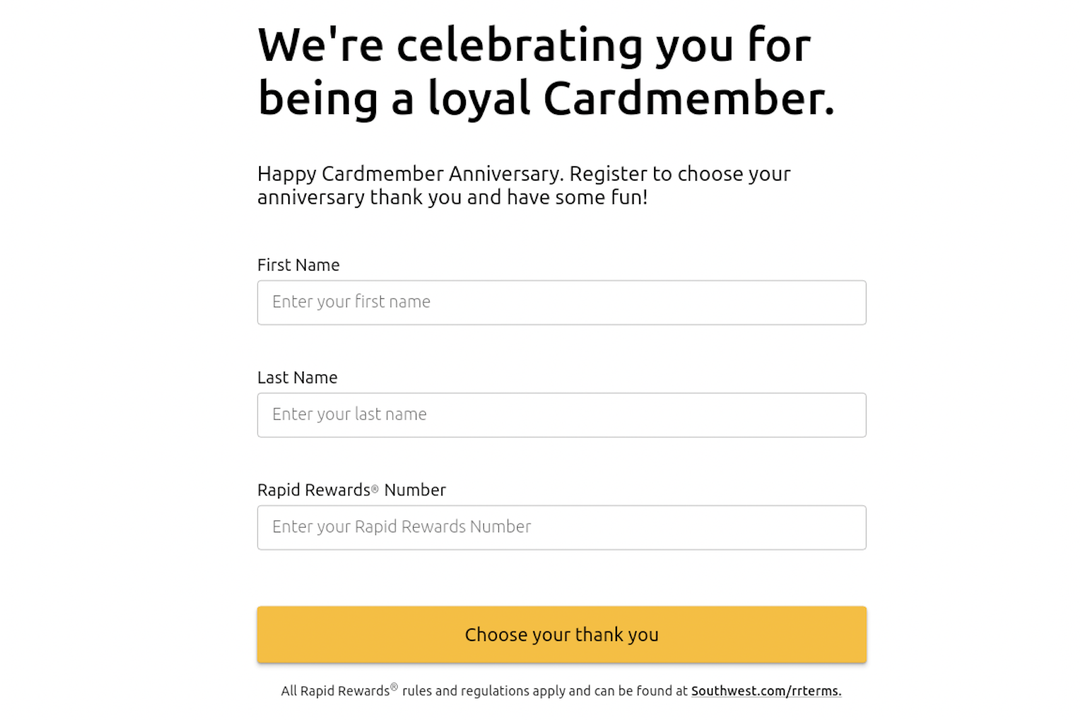Select the Enter your first name box

561,302
